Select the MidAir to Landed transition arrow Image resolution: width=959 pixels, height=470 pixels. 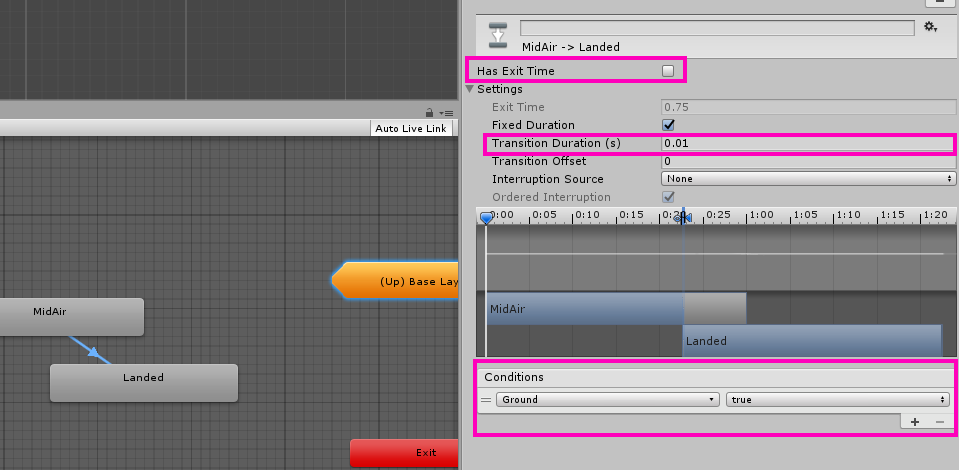[91, 351]
